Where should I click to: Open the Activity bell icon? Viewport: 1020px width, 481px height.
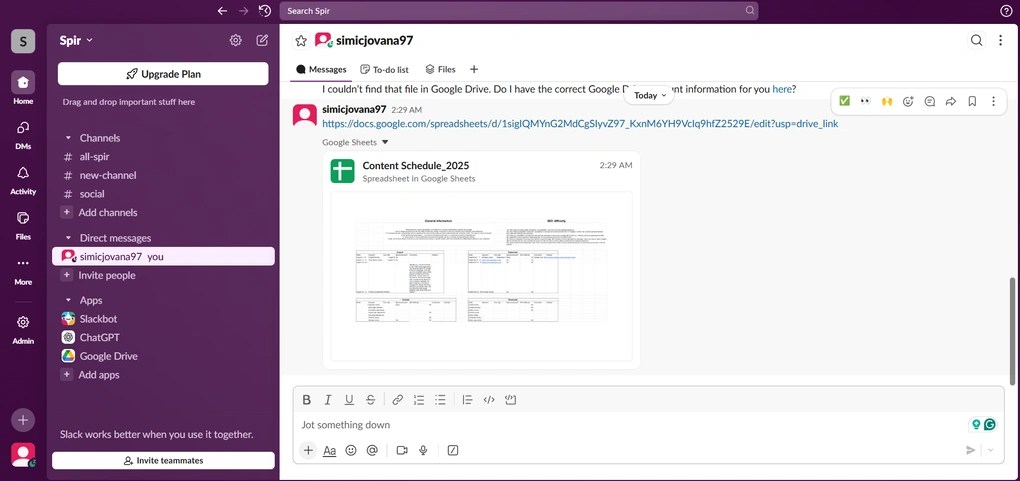click(23, 172)
